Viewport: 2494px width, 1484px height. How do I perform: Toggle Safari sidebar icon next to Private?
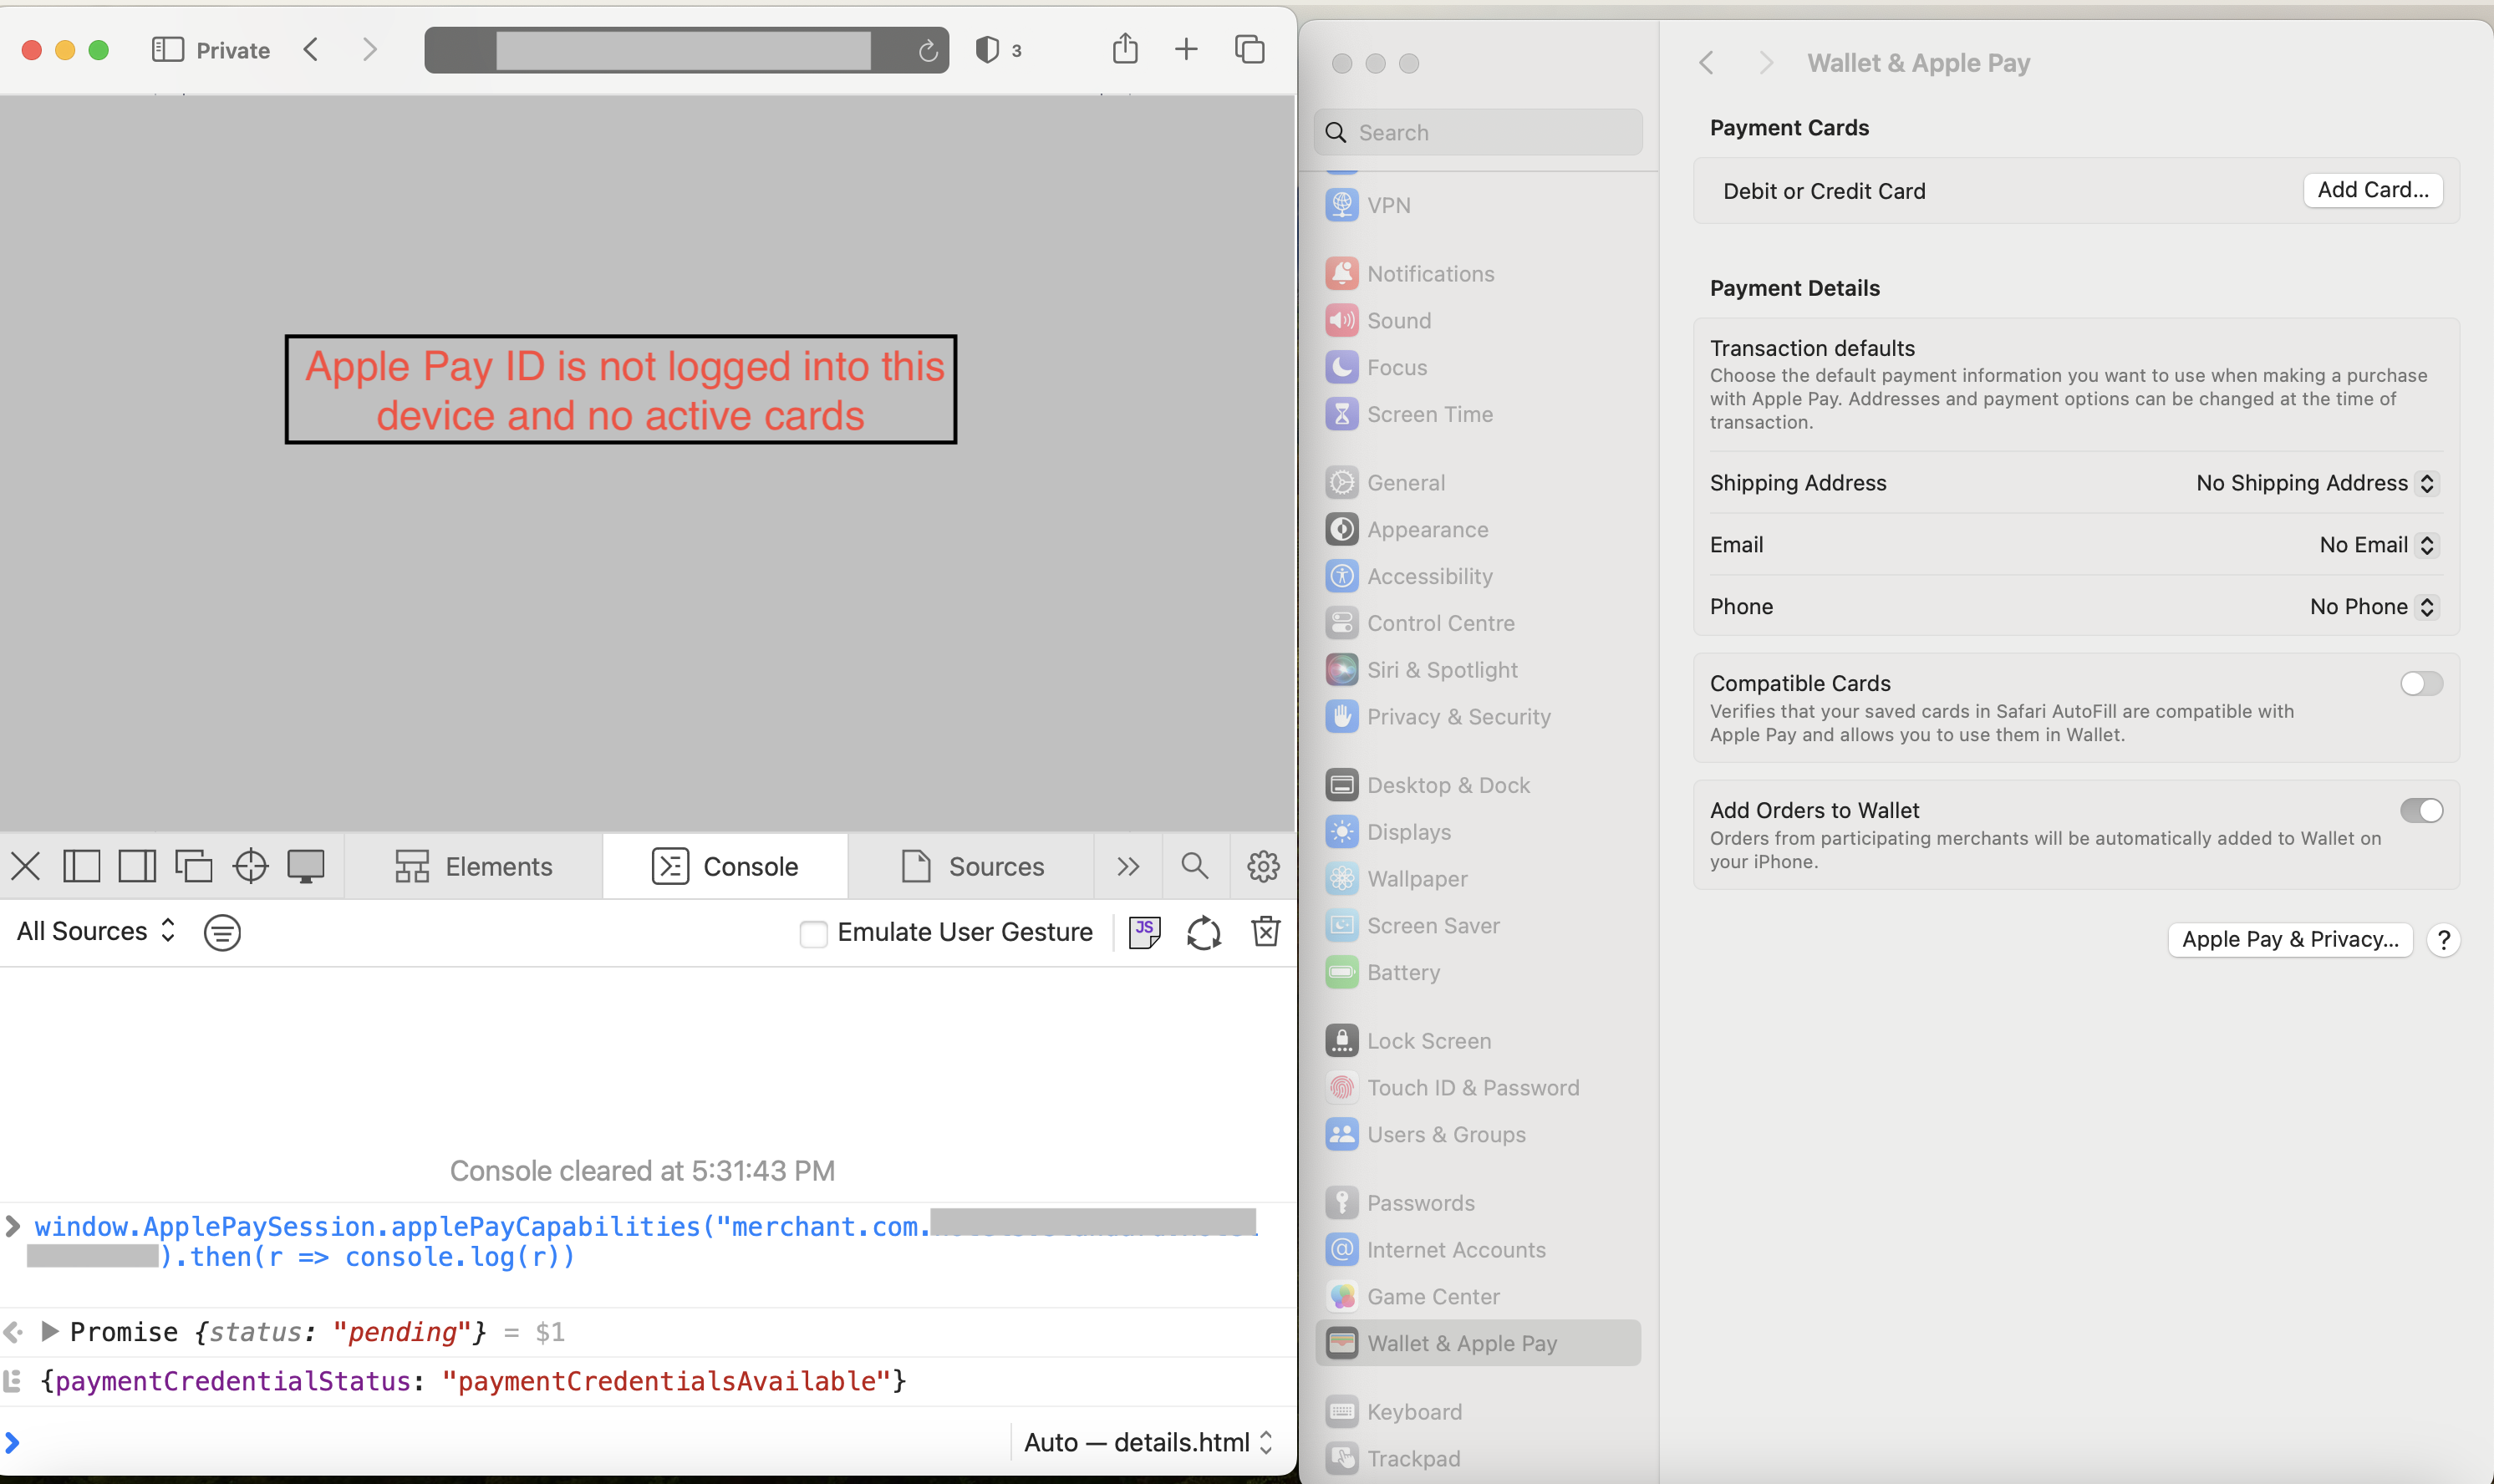[x=167, y=50]
